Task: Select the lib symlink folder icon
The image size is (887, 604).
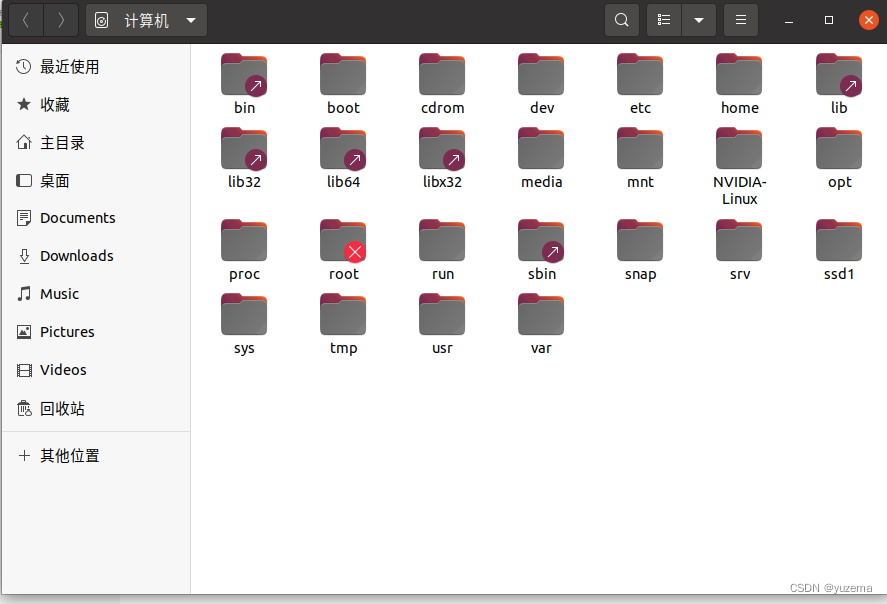Action: click(x=839, y=74)
